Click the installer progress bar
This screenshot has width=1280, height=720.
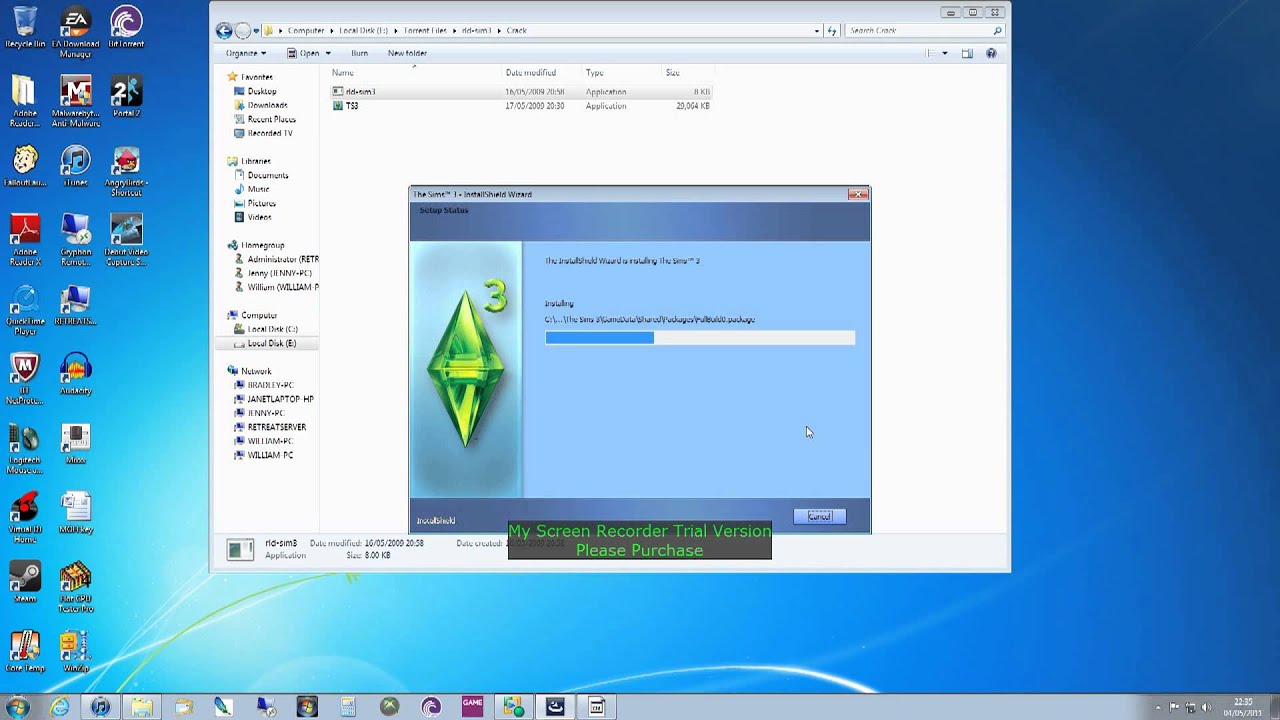[x=700, y=338]
